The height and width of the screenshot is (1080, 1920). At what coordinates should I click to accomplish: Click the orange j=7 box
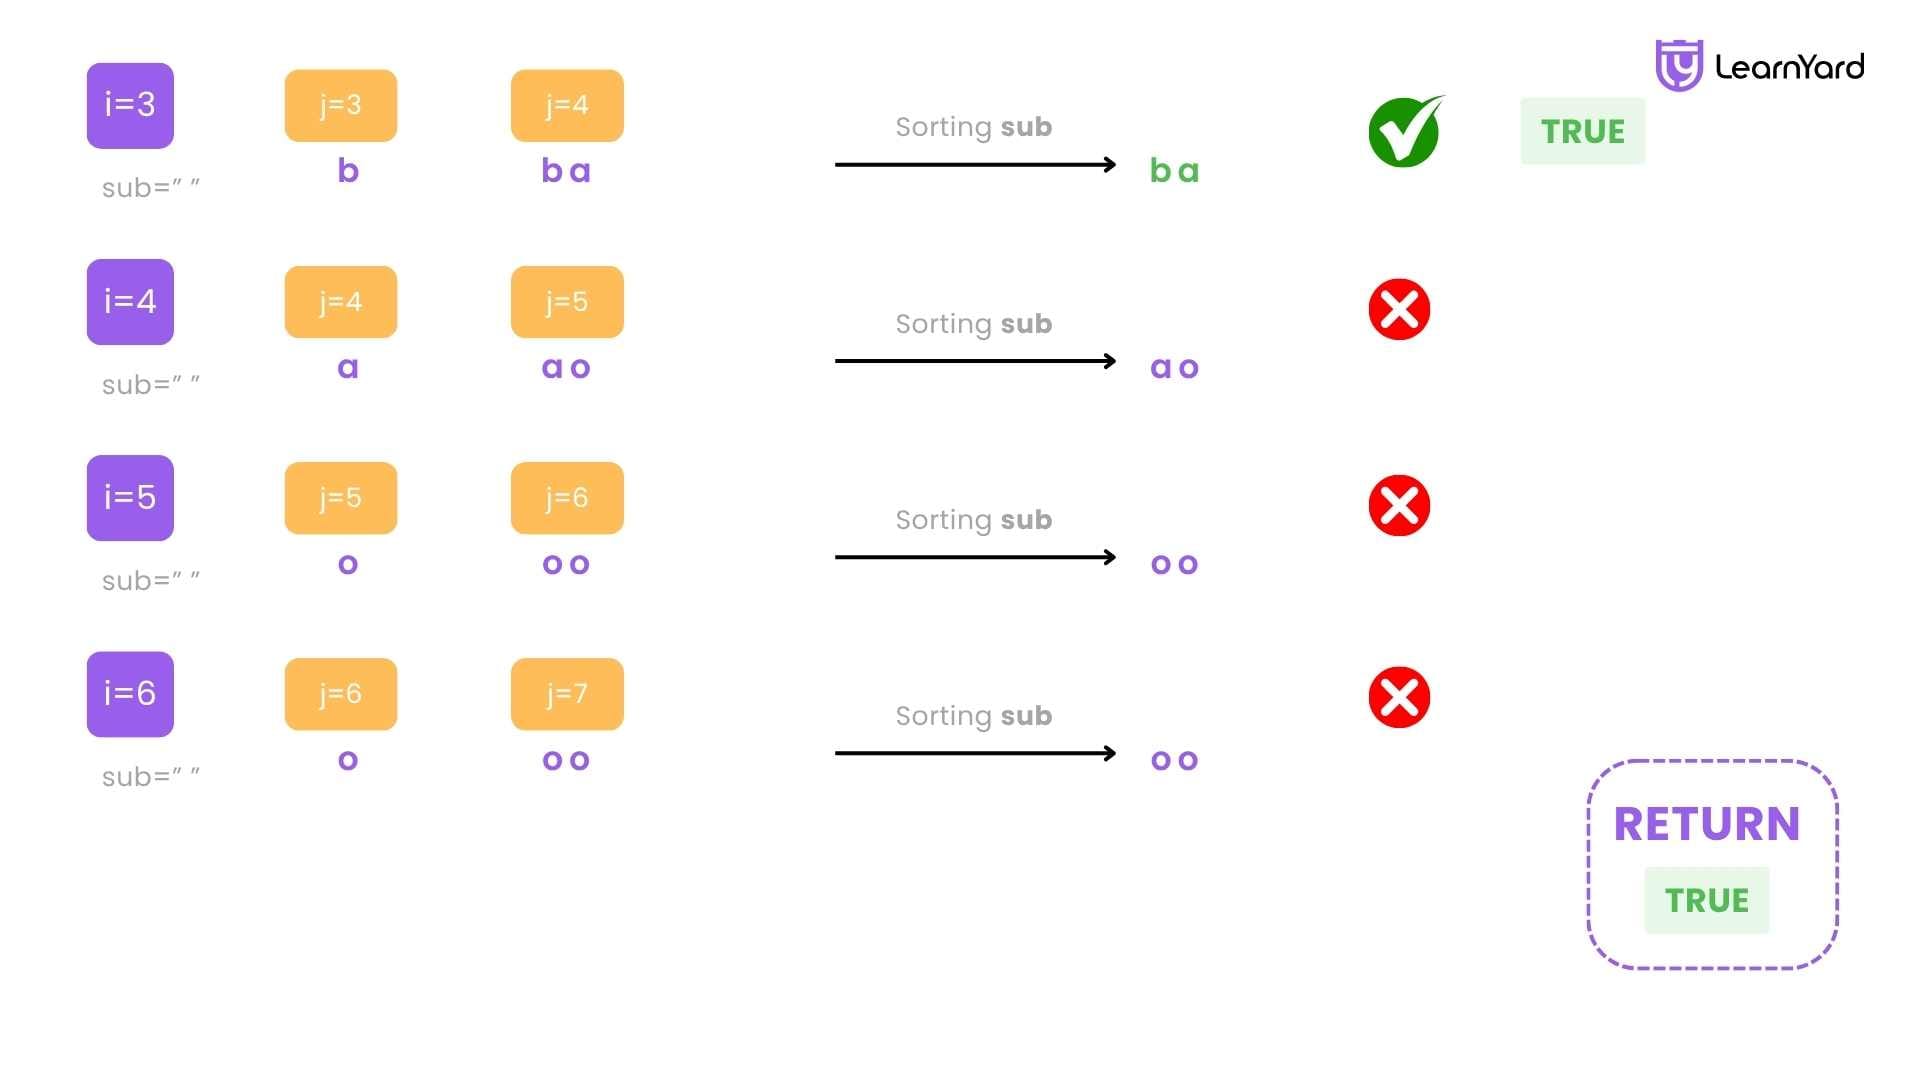point(567,694)
